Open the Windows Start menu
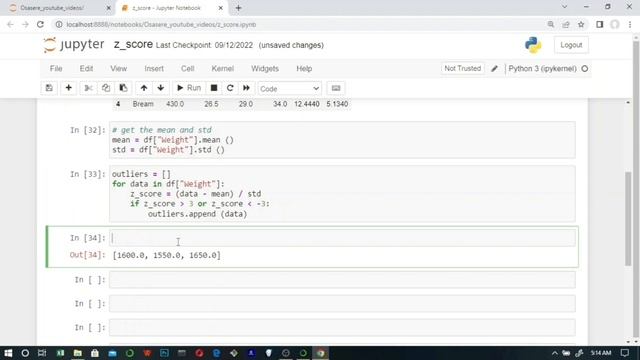Screen dimensions: 640x360 8,353
